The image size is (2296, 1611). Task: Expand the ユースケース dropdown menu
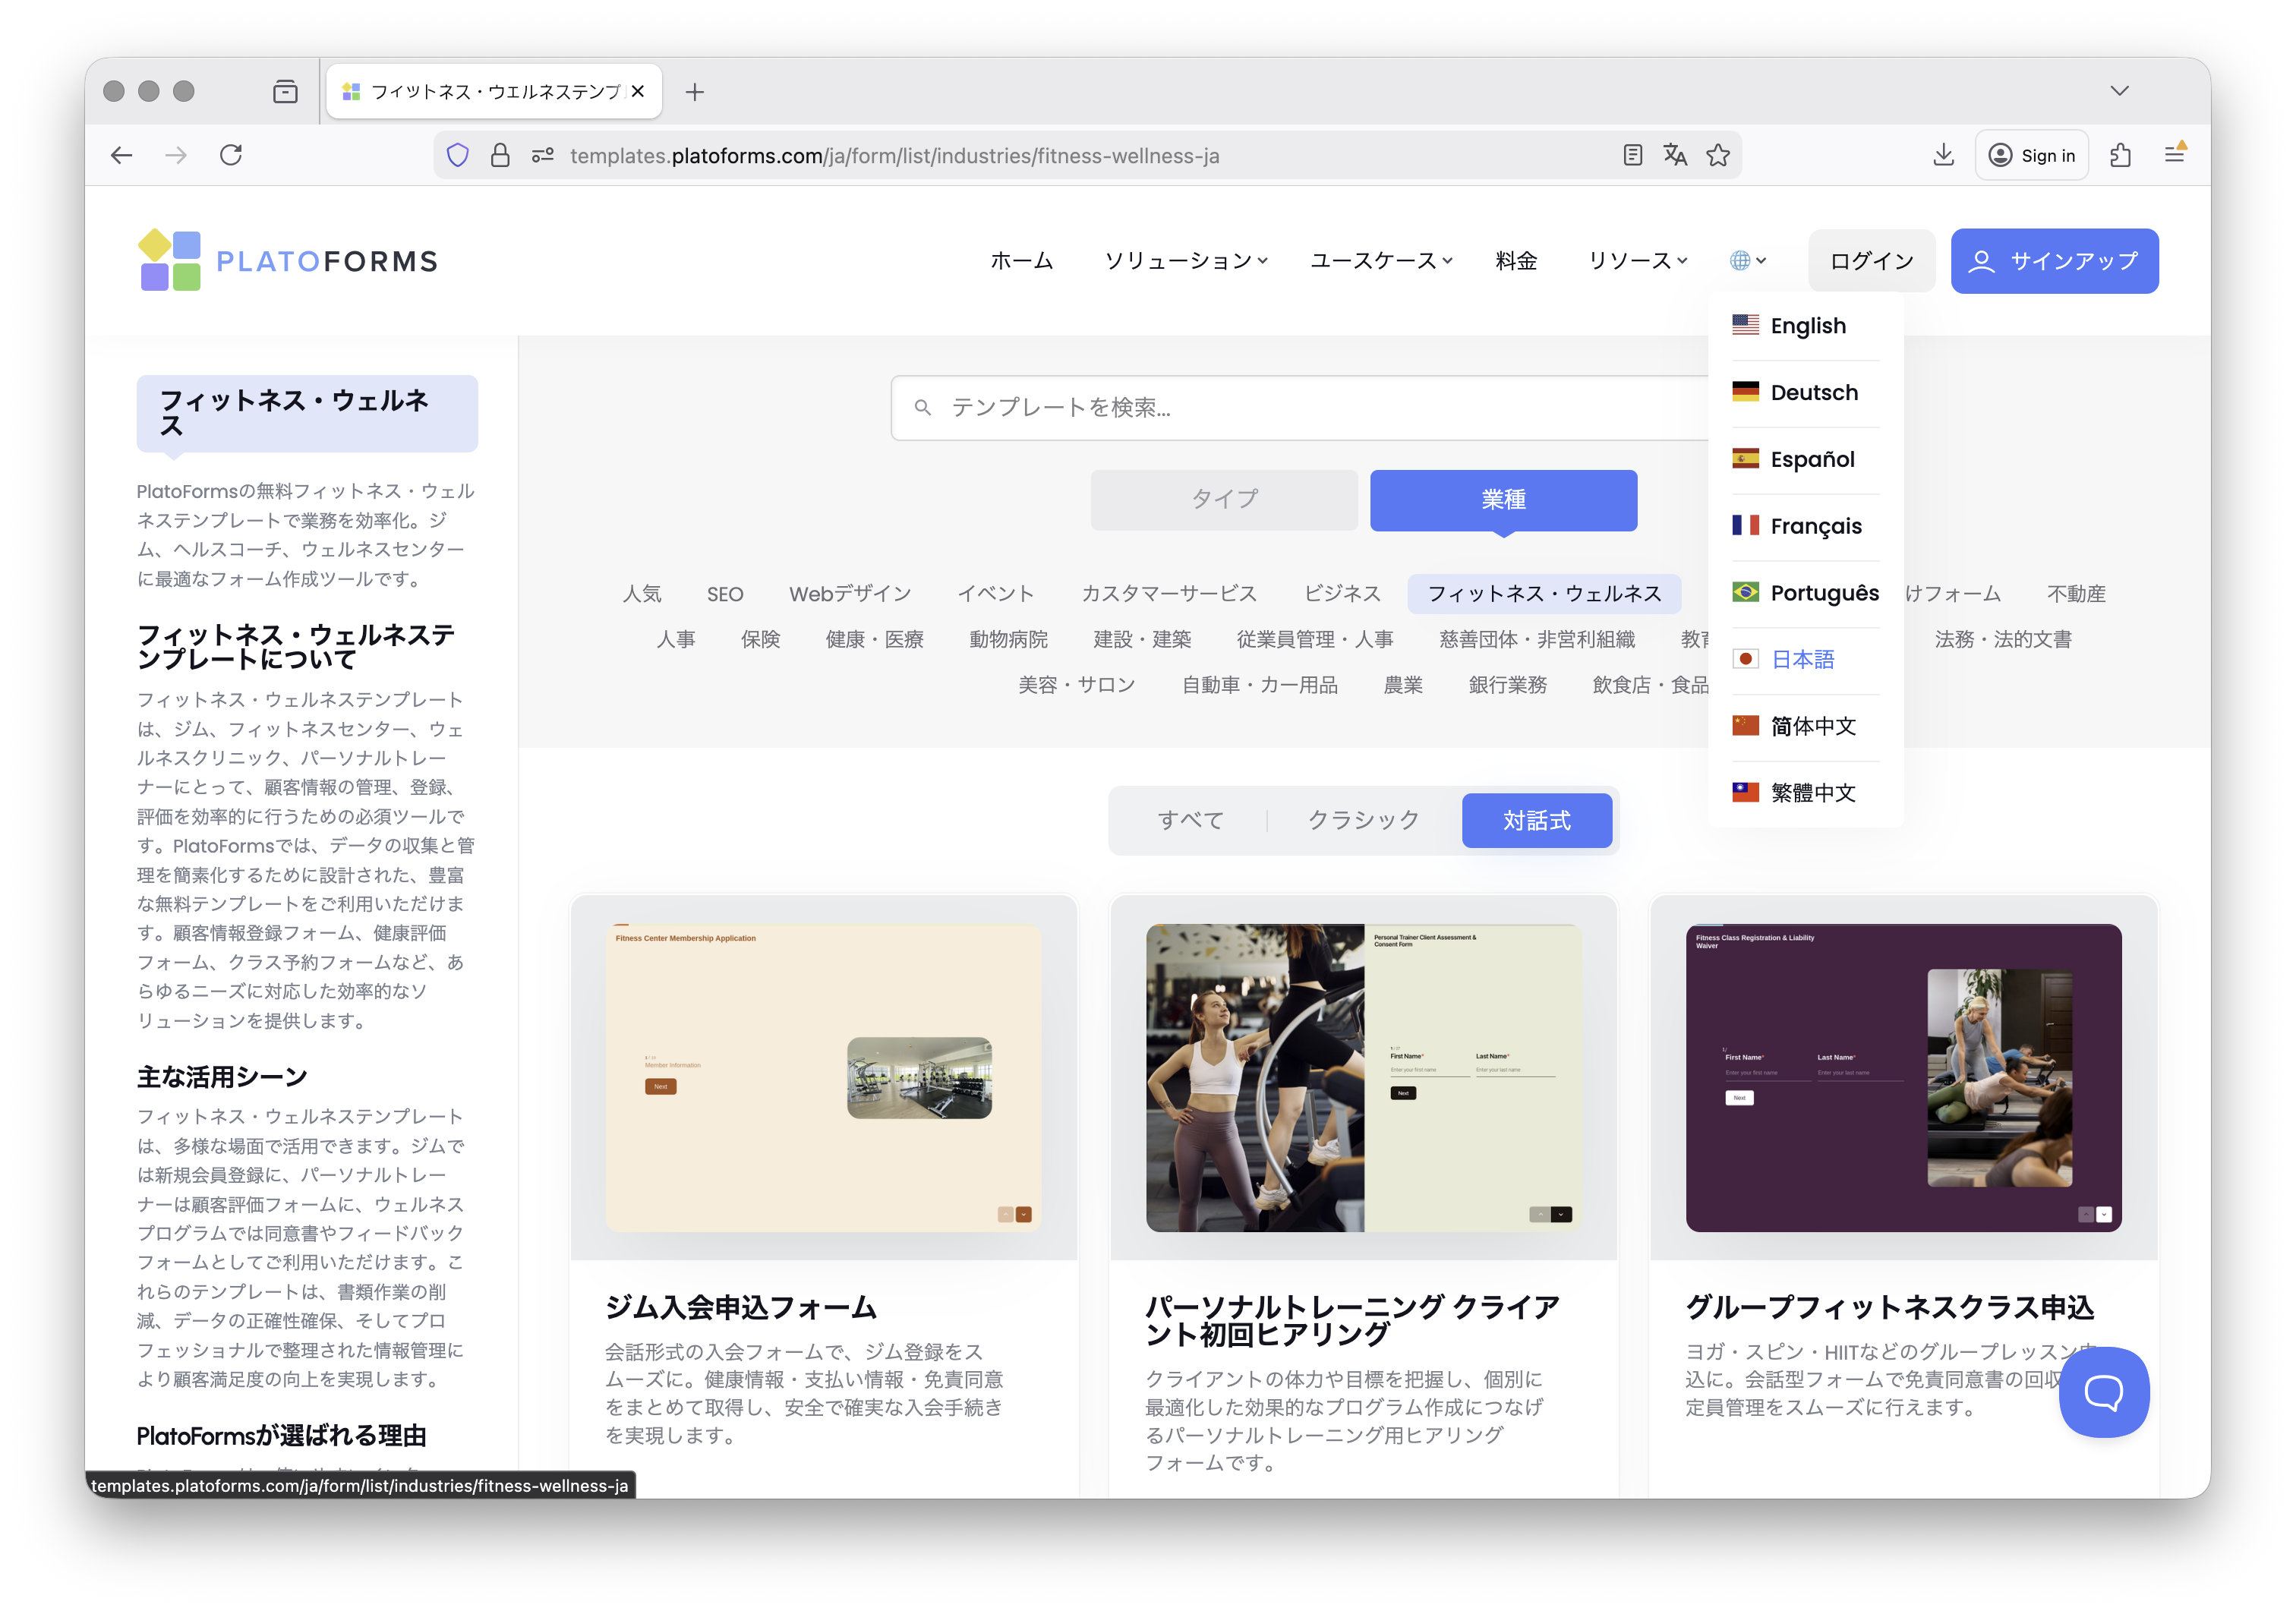1380,261
